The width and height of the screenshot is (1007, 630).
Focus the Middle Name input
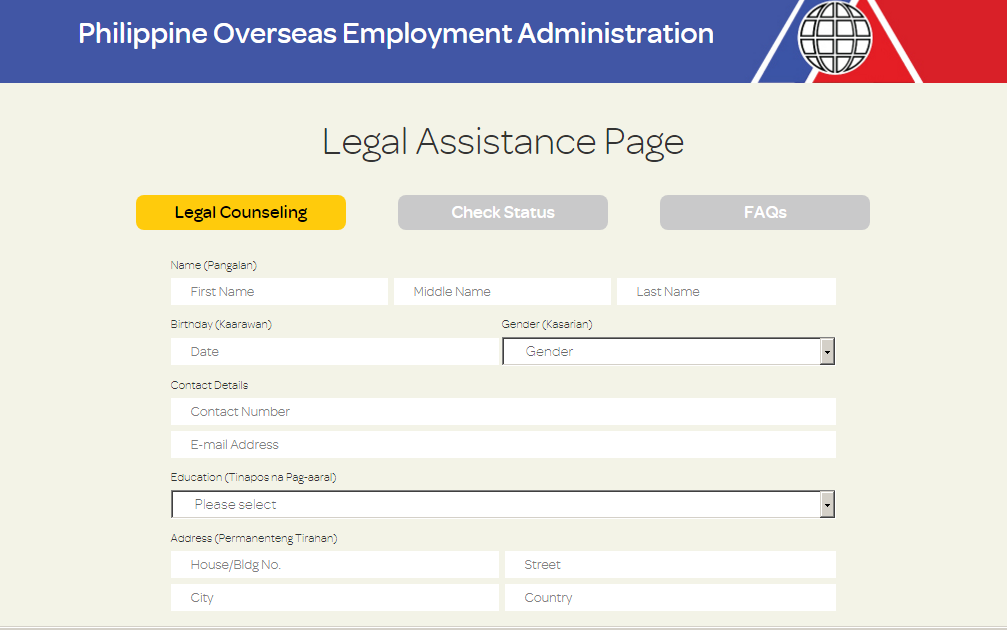tap(502, 292)
